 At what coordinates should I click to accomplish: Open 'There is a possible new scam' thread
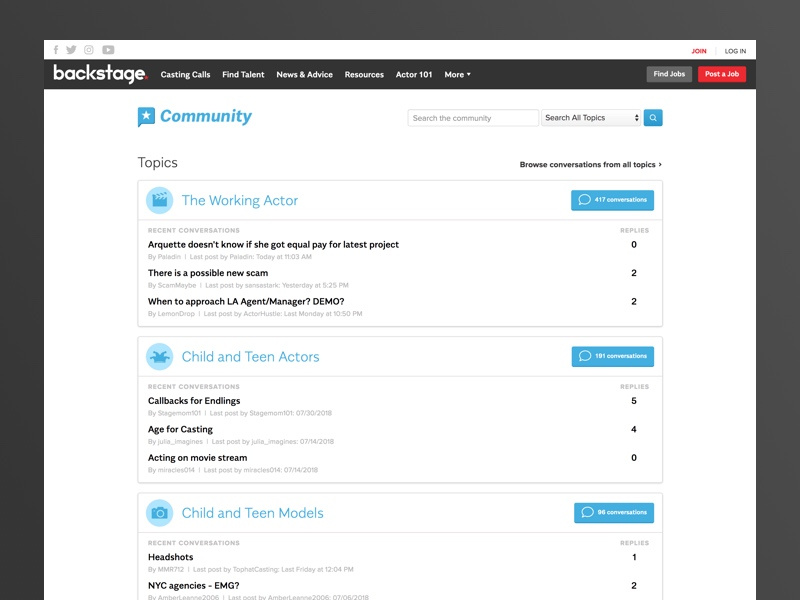point(208,273)
